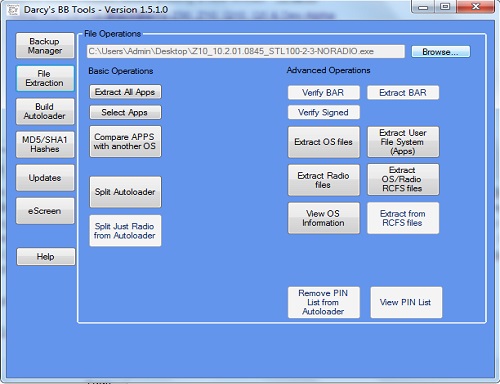This screenshot has height=384, width=500.
Task: Minimize the Darcy's BB Tools window
Action: coord(423,7)
